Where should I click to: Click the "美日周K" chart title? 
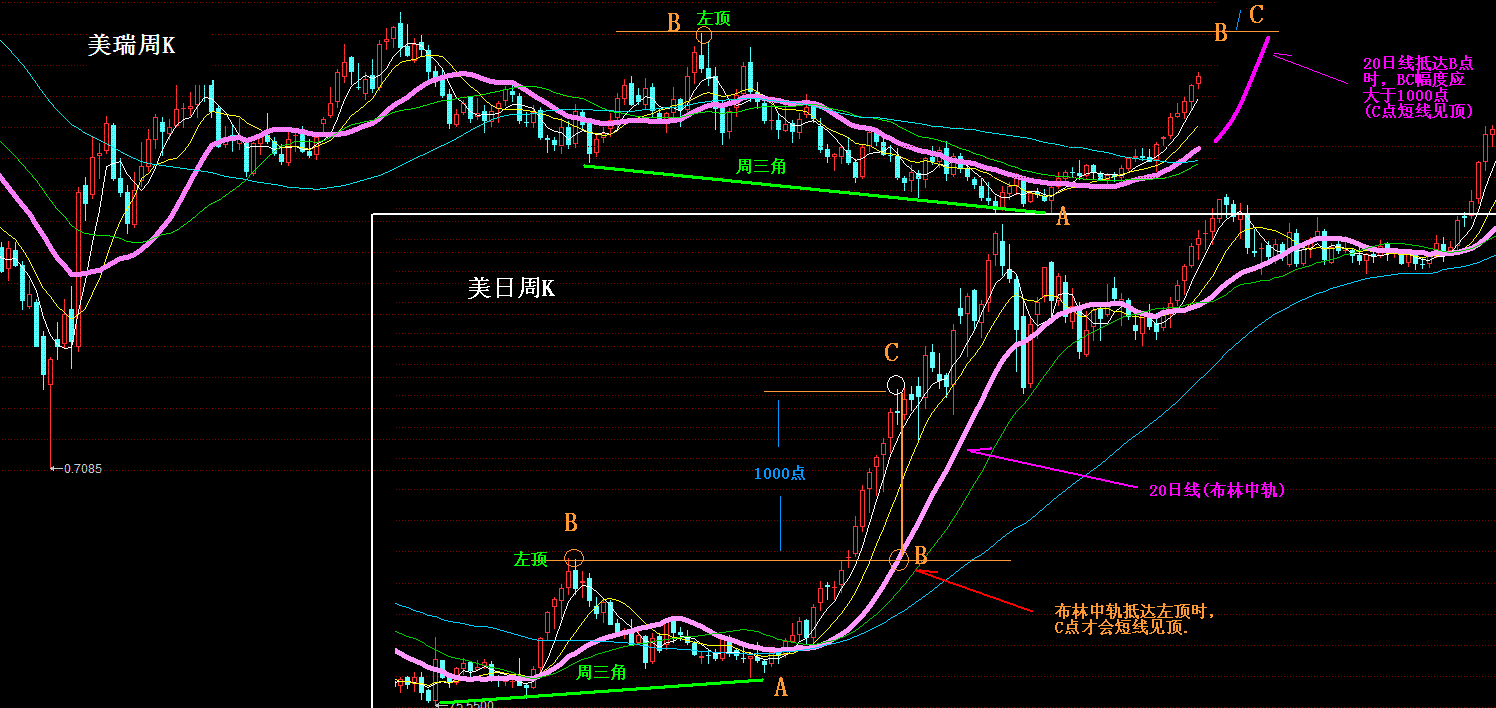coord(510,289)
